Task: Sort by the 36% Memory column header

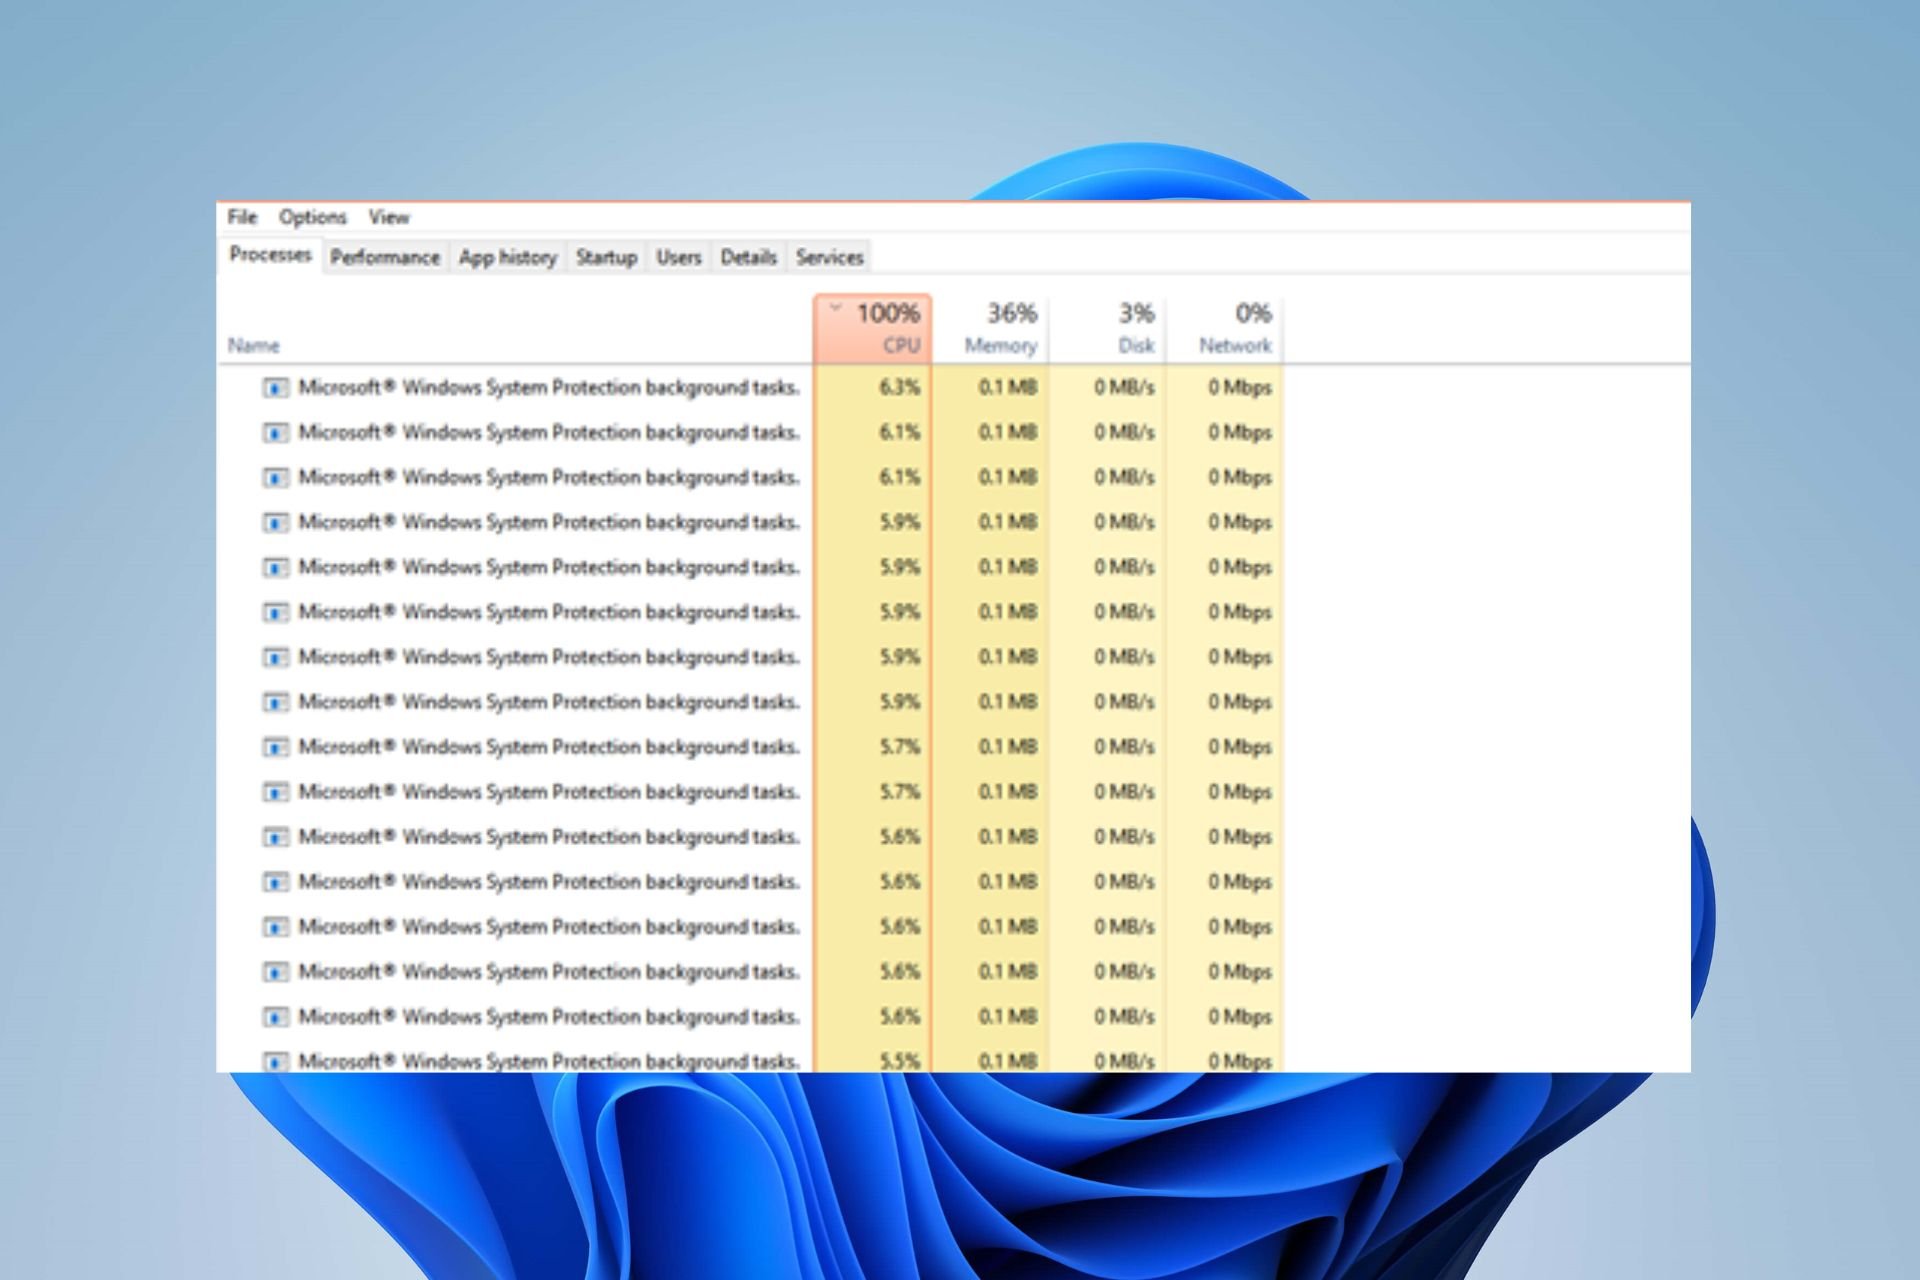Action: pyautogui.click(x=991, y=329)
